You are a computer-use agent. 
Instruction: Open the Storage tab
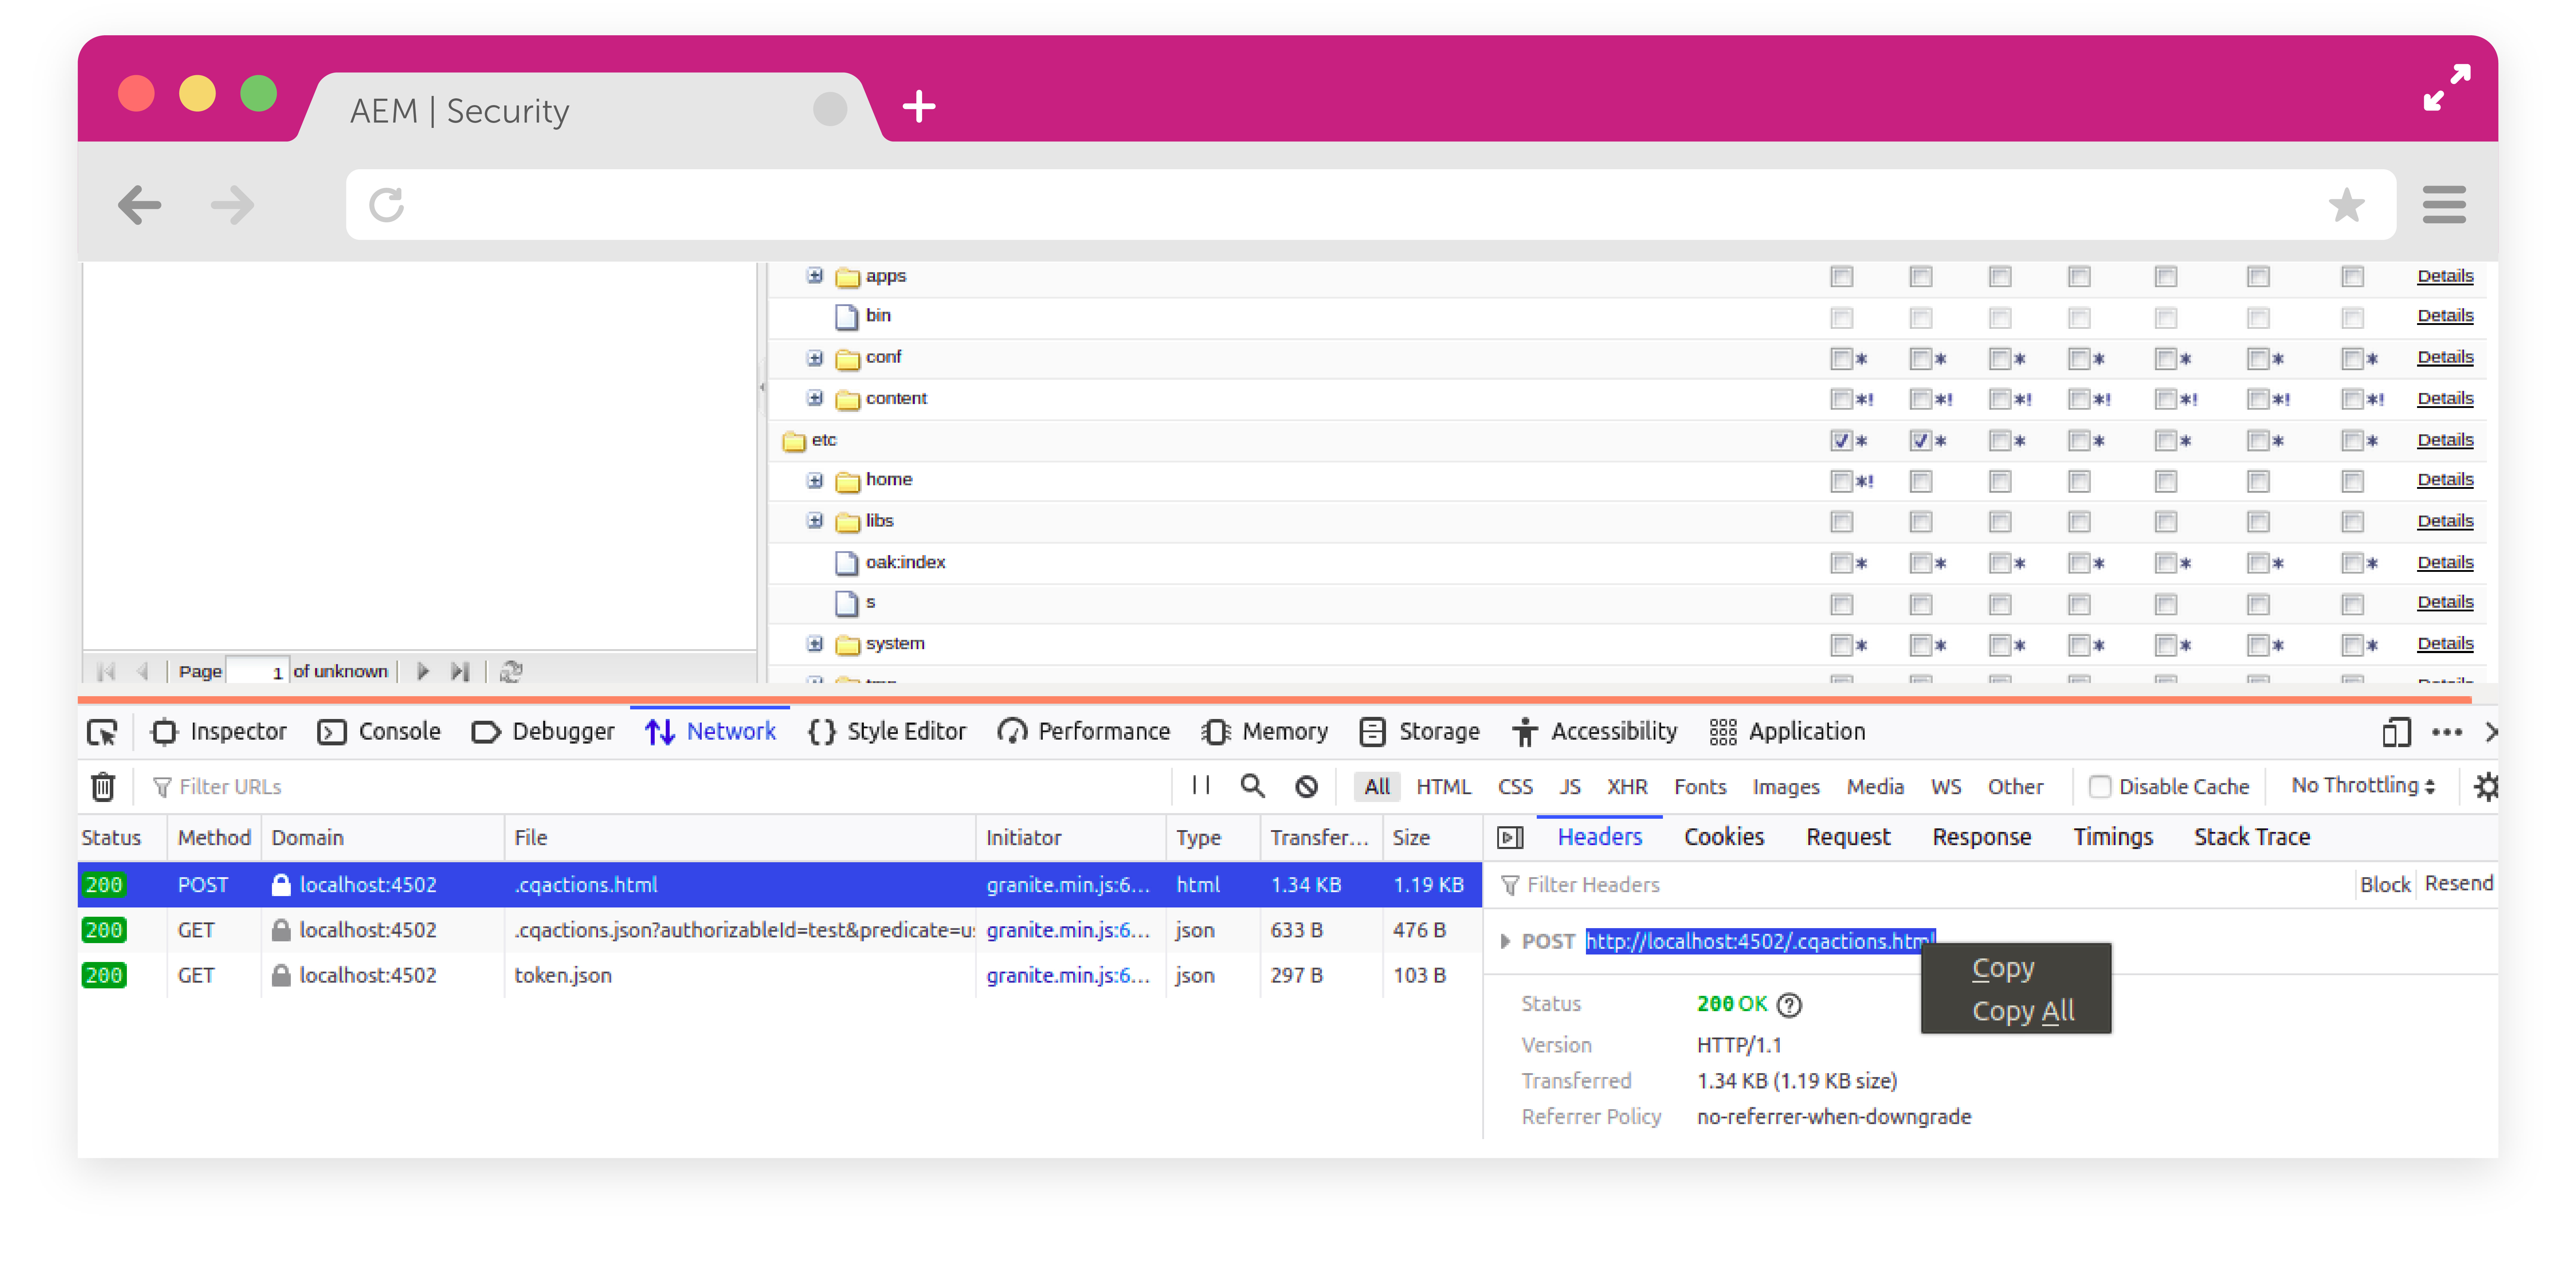tap(1419, 732)
